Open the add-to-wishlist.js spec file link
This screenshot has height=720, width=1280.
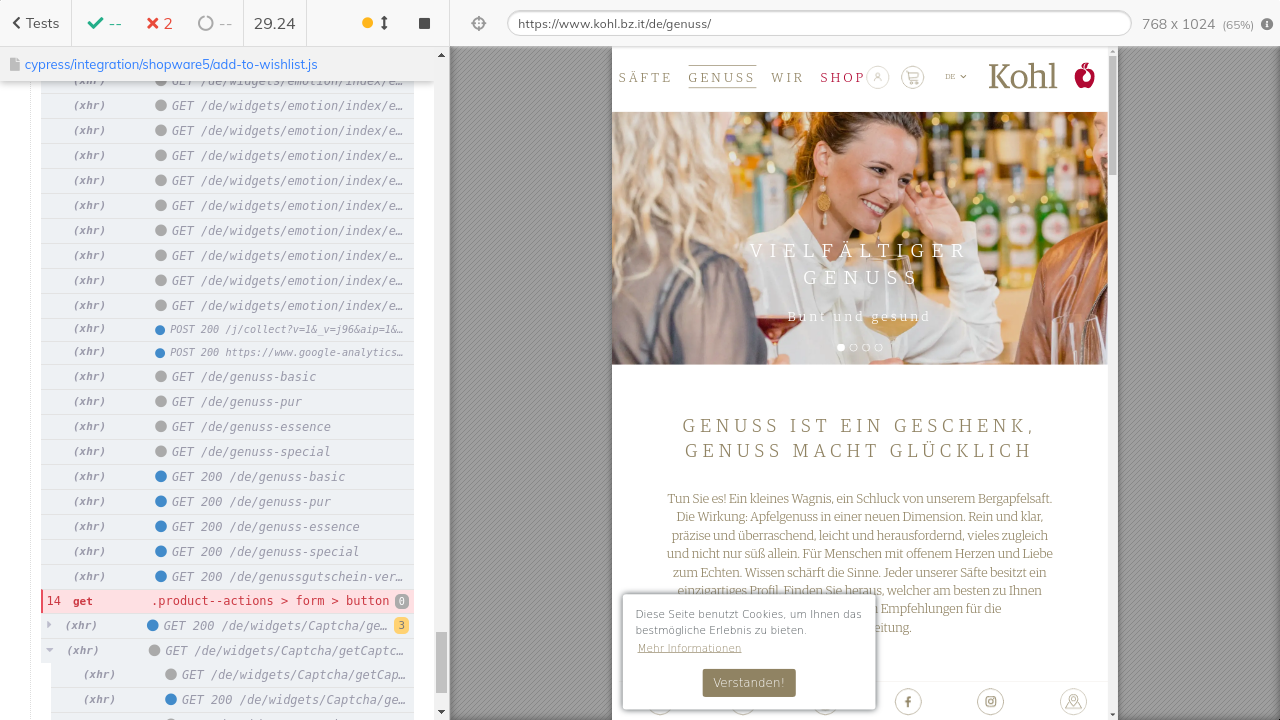pyautogui.click(x=170, y=64)
